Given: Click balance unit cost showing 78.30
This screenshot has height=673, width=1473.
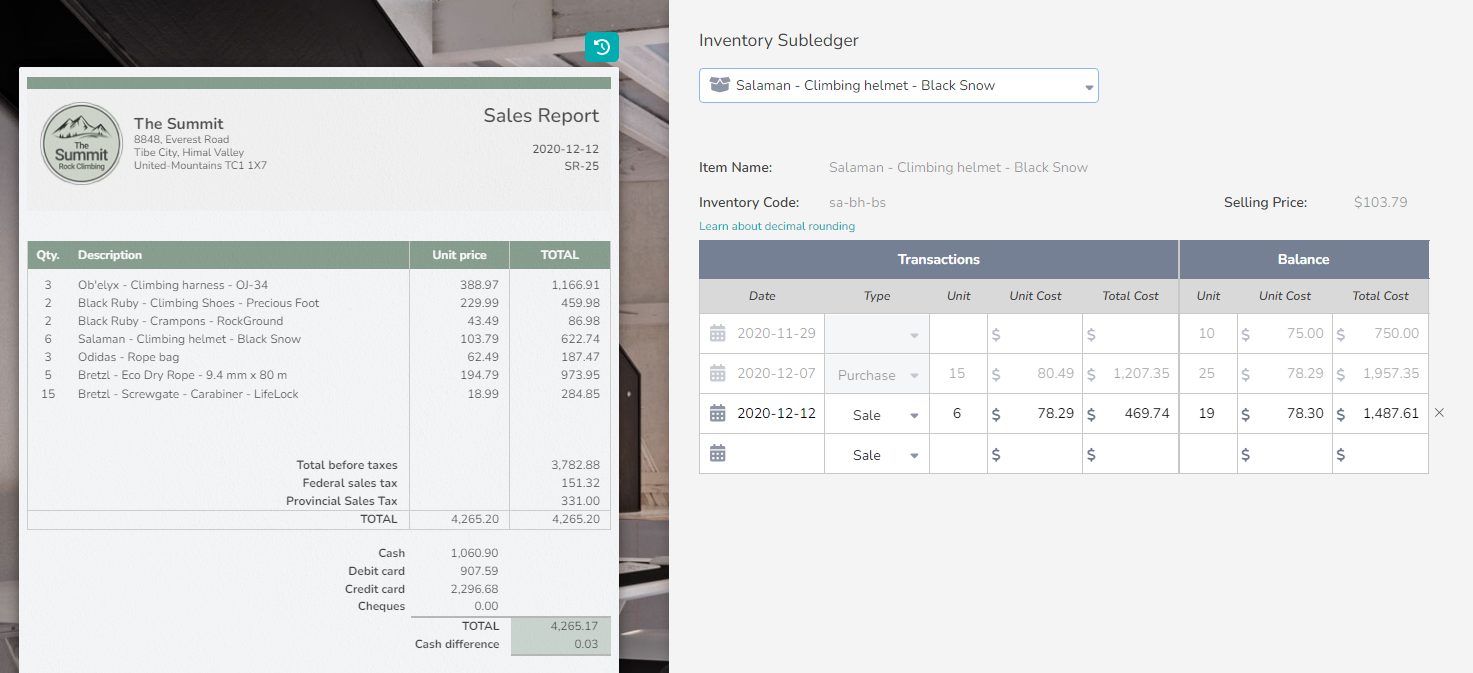Looking at the screenshot, I should click(x=1283, y=414).
